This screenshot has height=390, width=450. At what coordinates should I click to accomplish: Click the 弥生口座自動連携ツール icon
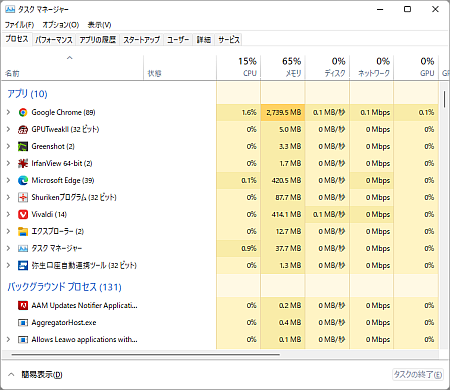click(23, 265)
